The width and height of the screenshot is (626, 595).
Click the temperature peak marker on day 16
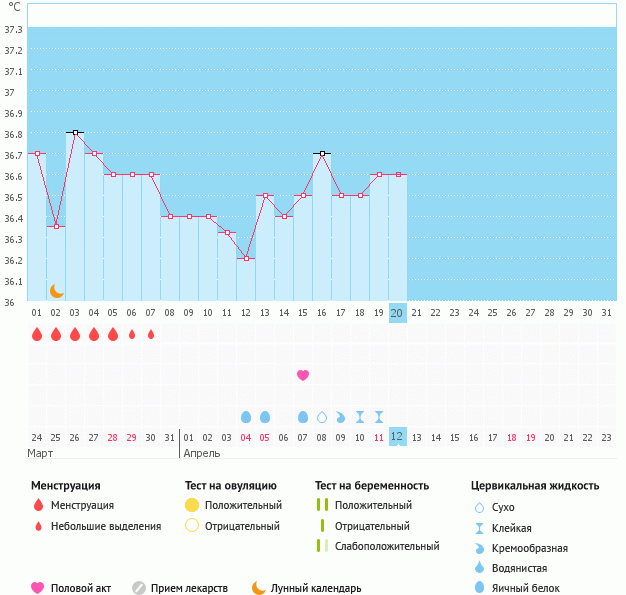pos(322,154)
